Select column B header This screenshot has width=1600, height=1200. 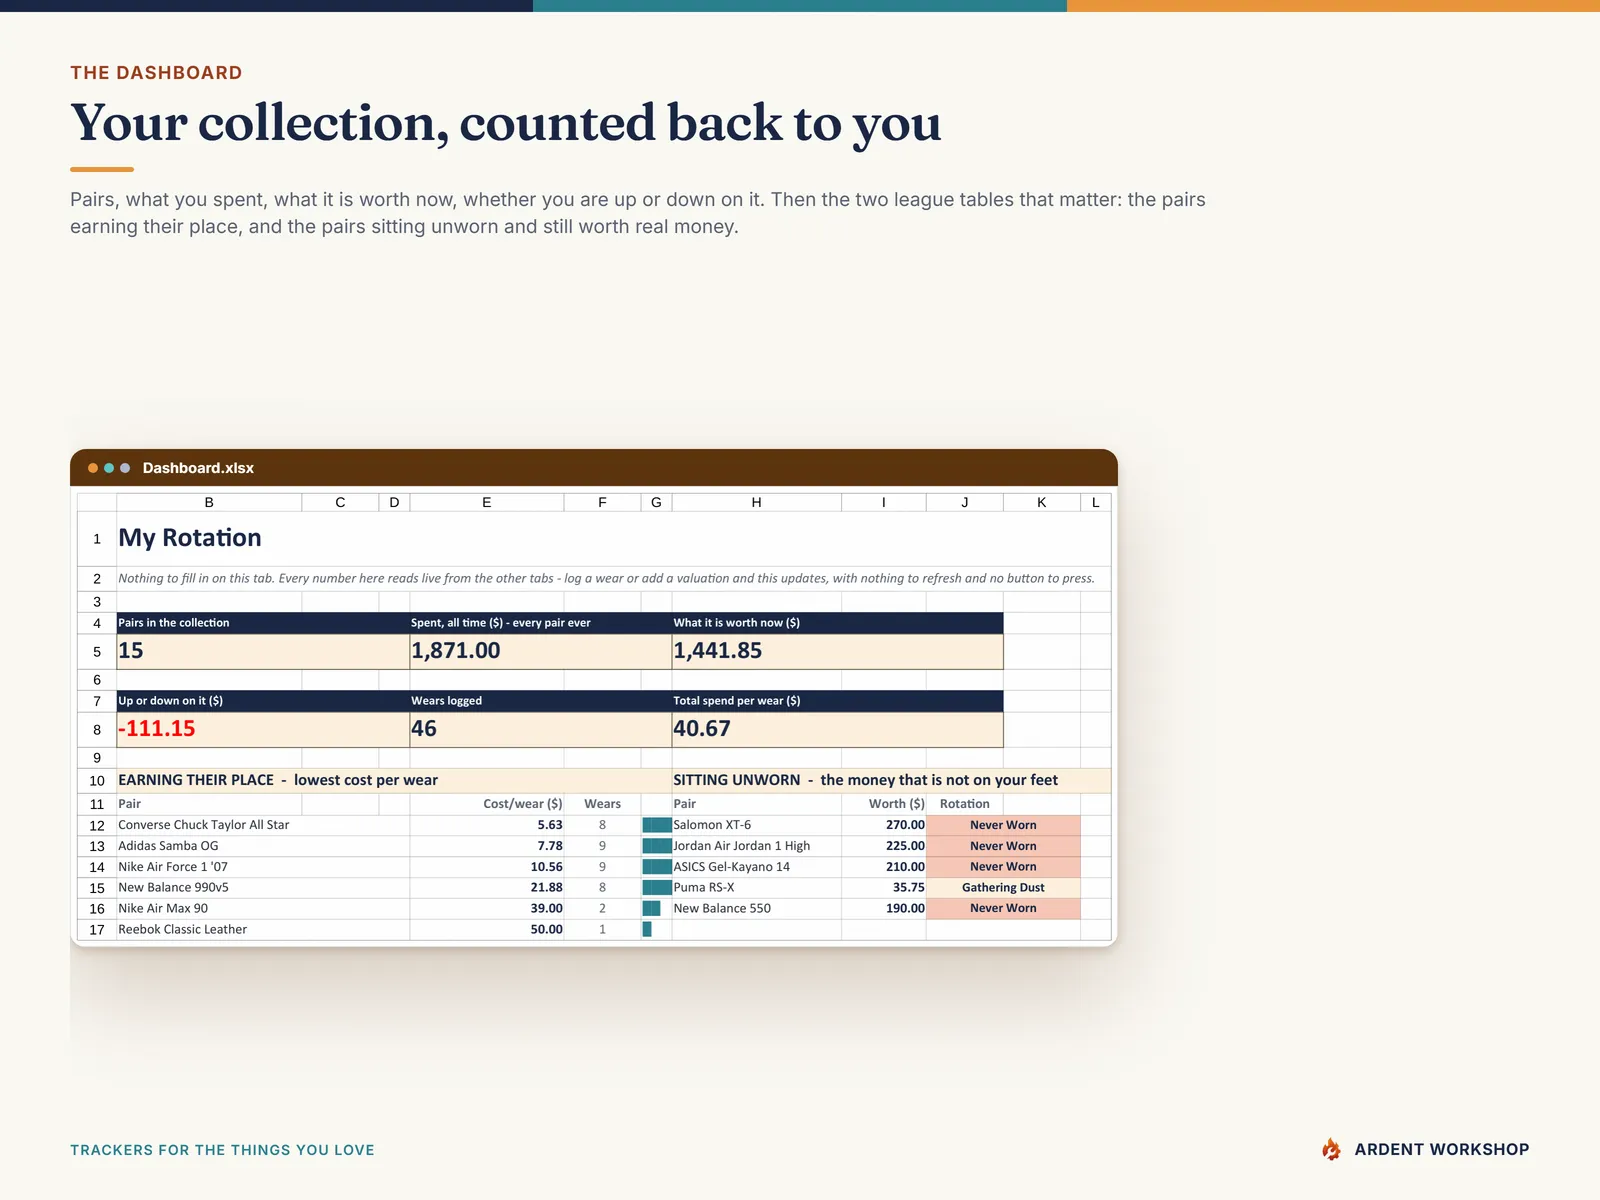pyautogui.click(x=209, y=502)
